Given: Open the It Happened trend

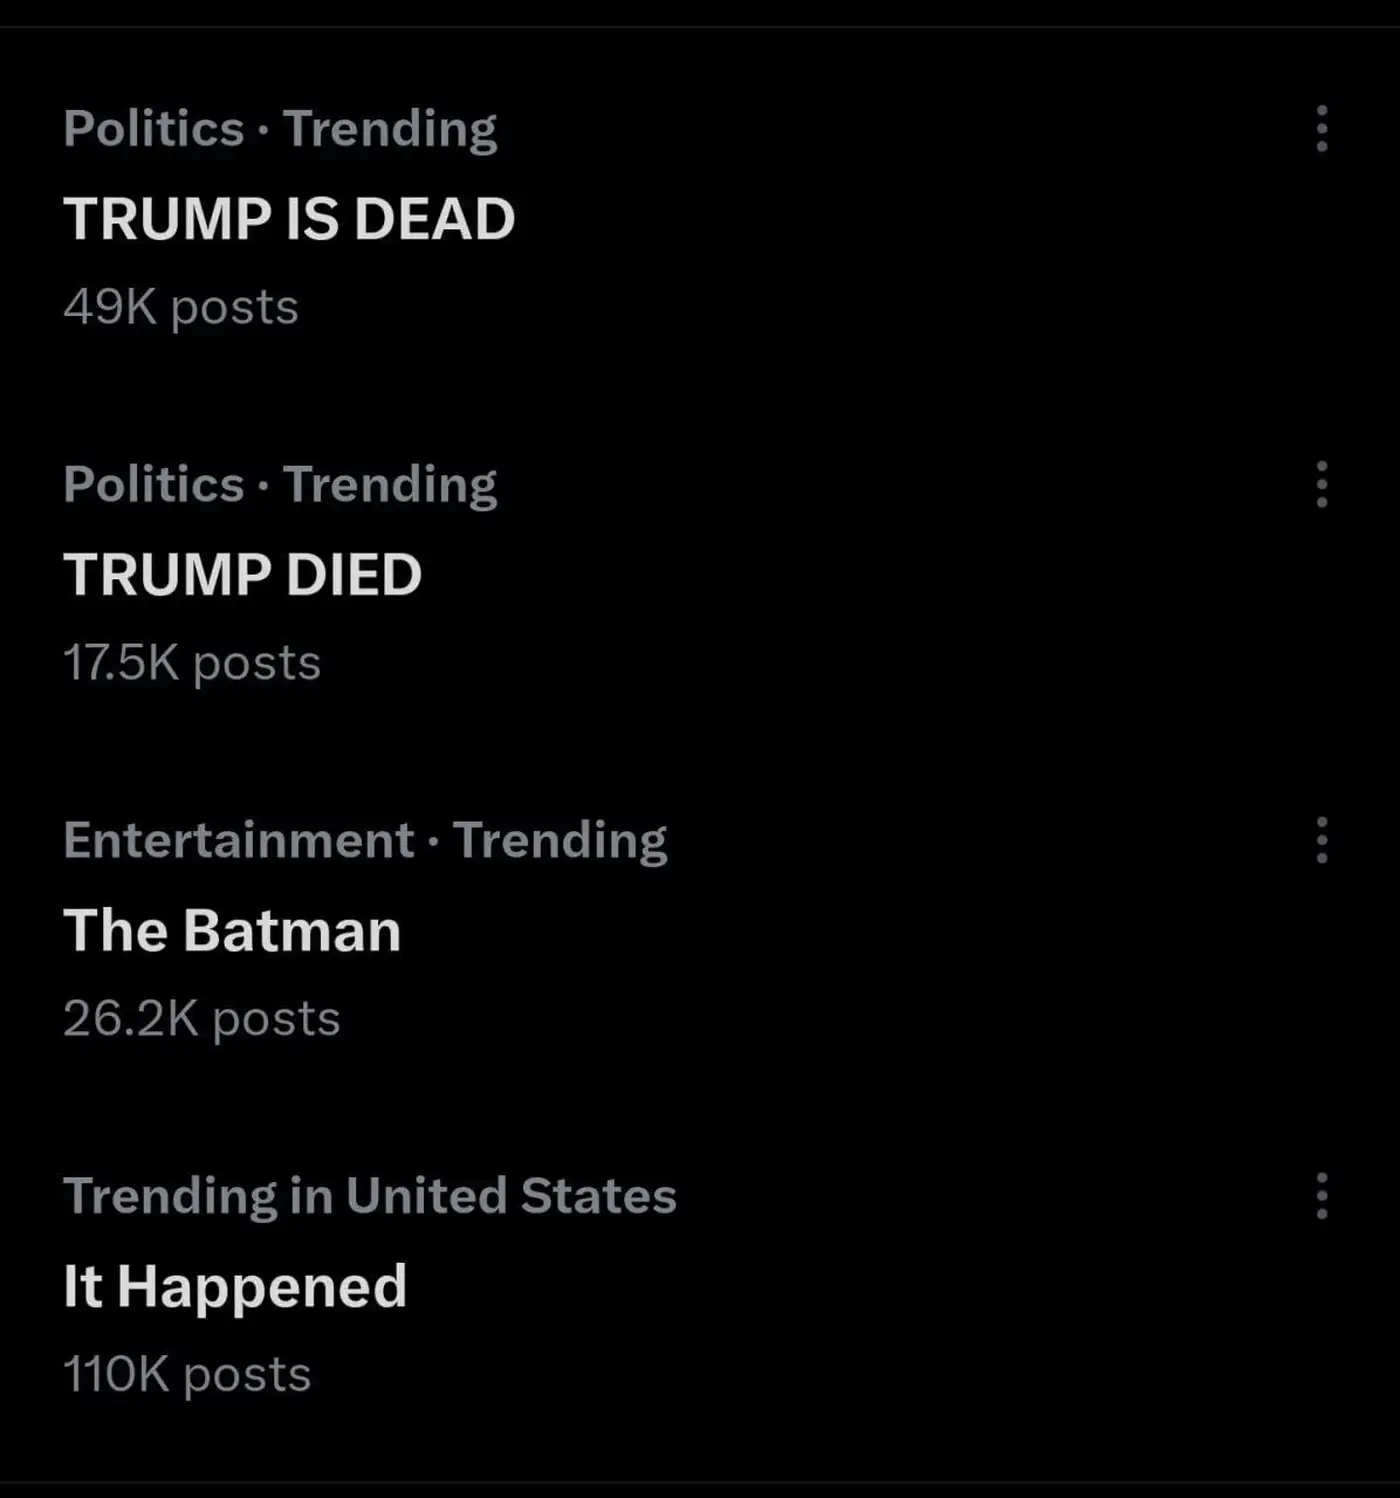Looking at the screenshot, I should 235,1286.
